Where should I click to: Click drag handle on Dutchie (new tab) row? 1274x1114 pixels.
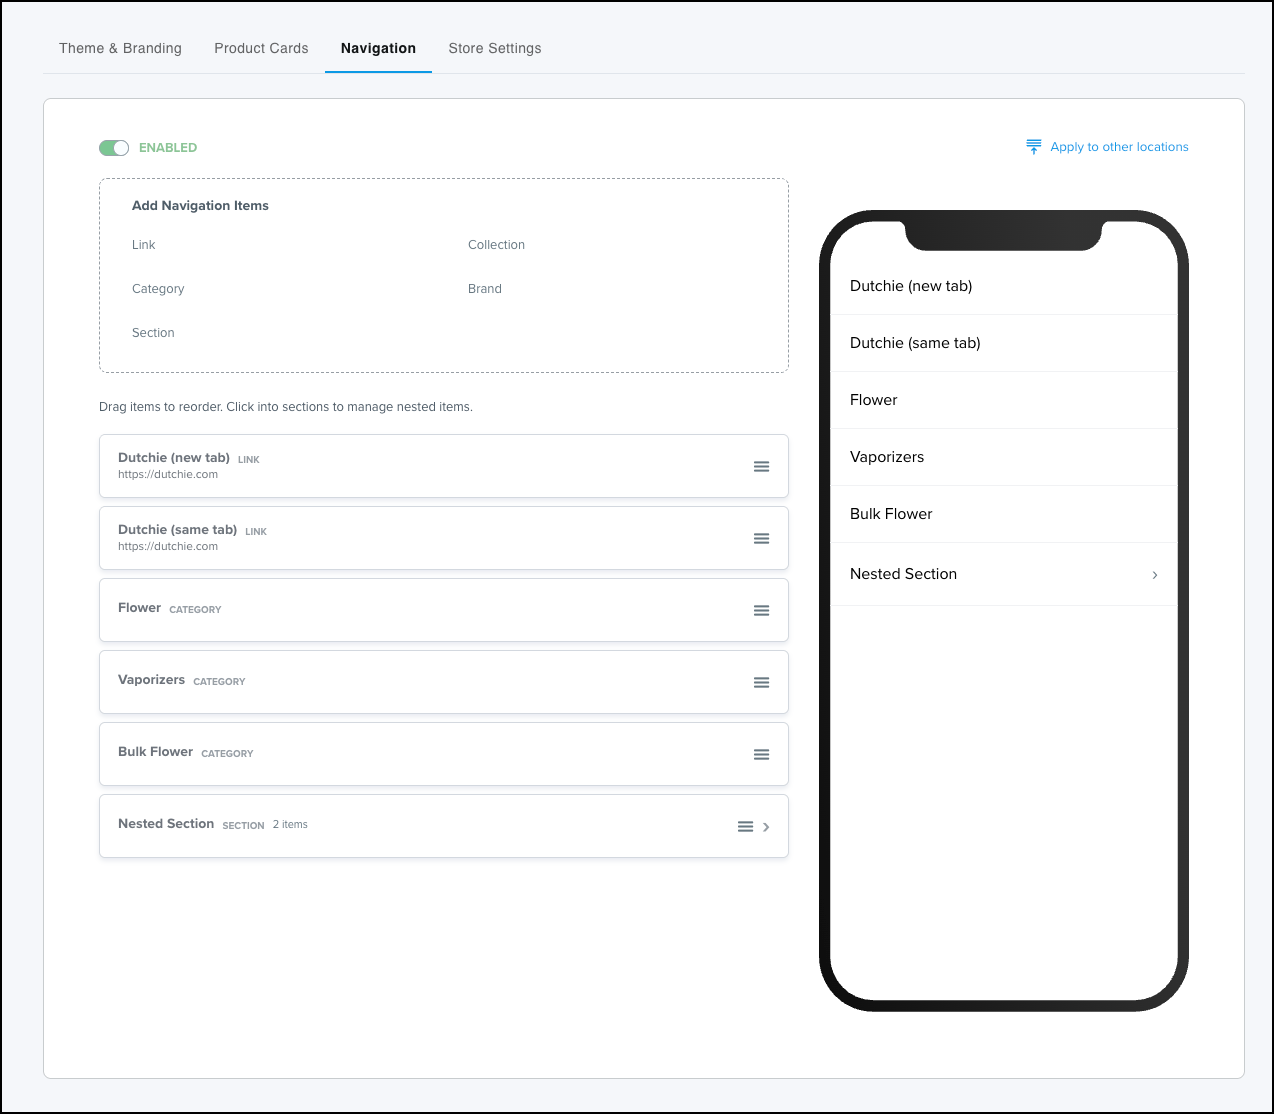(761, 466)
